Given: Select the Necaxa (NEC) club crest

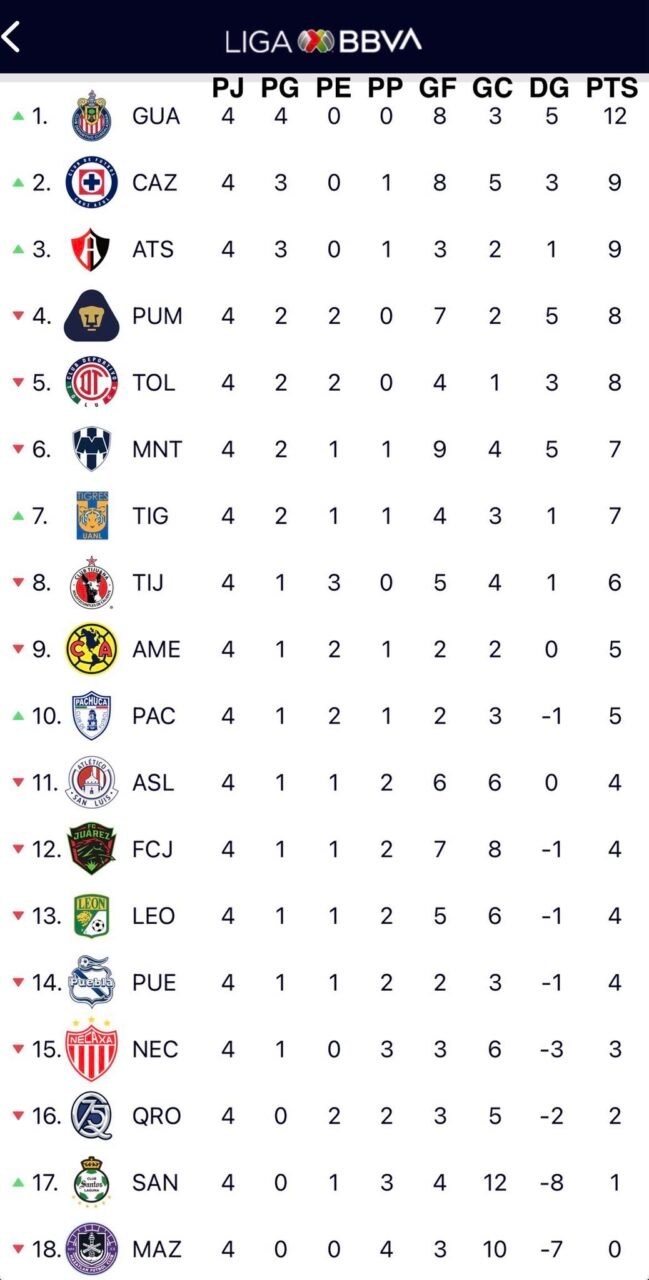Looking at the screenshot, I should point(90,1049).
